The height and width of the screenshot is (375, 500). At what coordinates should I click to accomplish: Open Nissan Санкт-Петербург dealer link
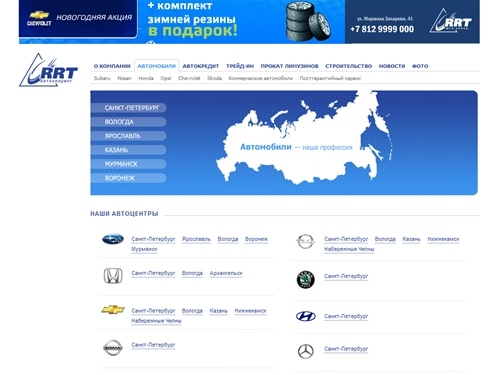click(x=153, y=345)
